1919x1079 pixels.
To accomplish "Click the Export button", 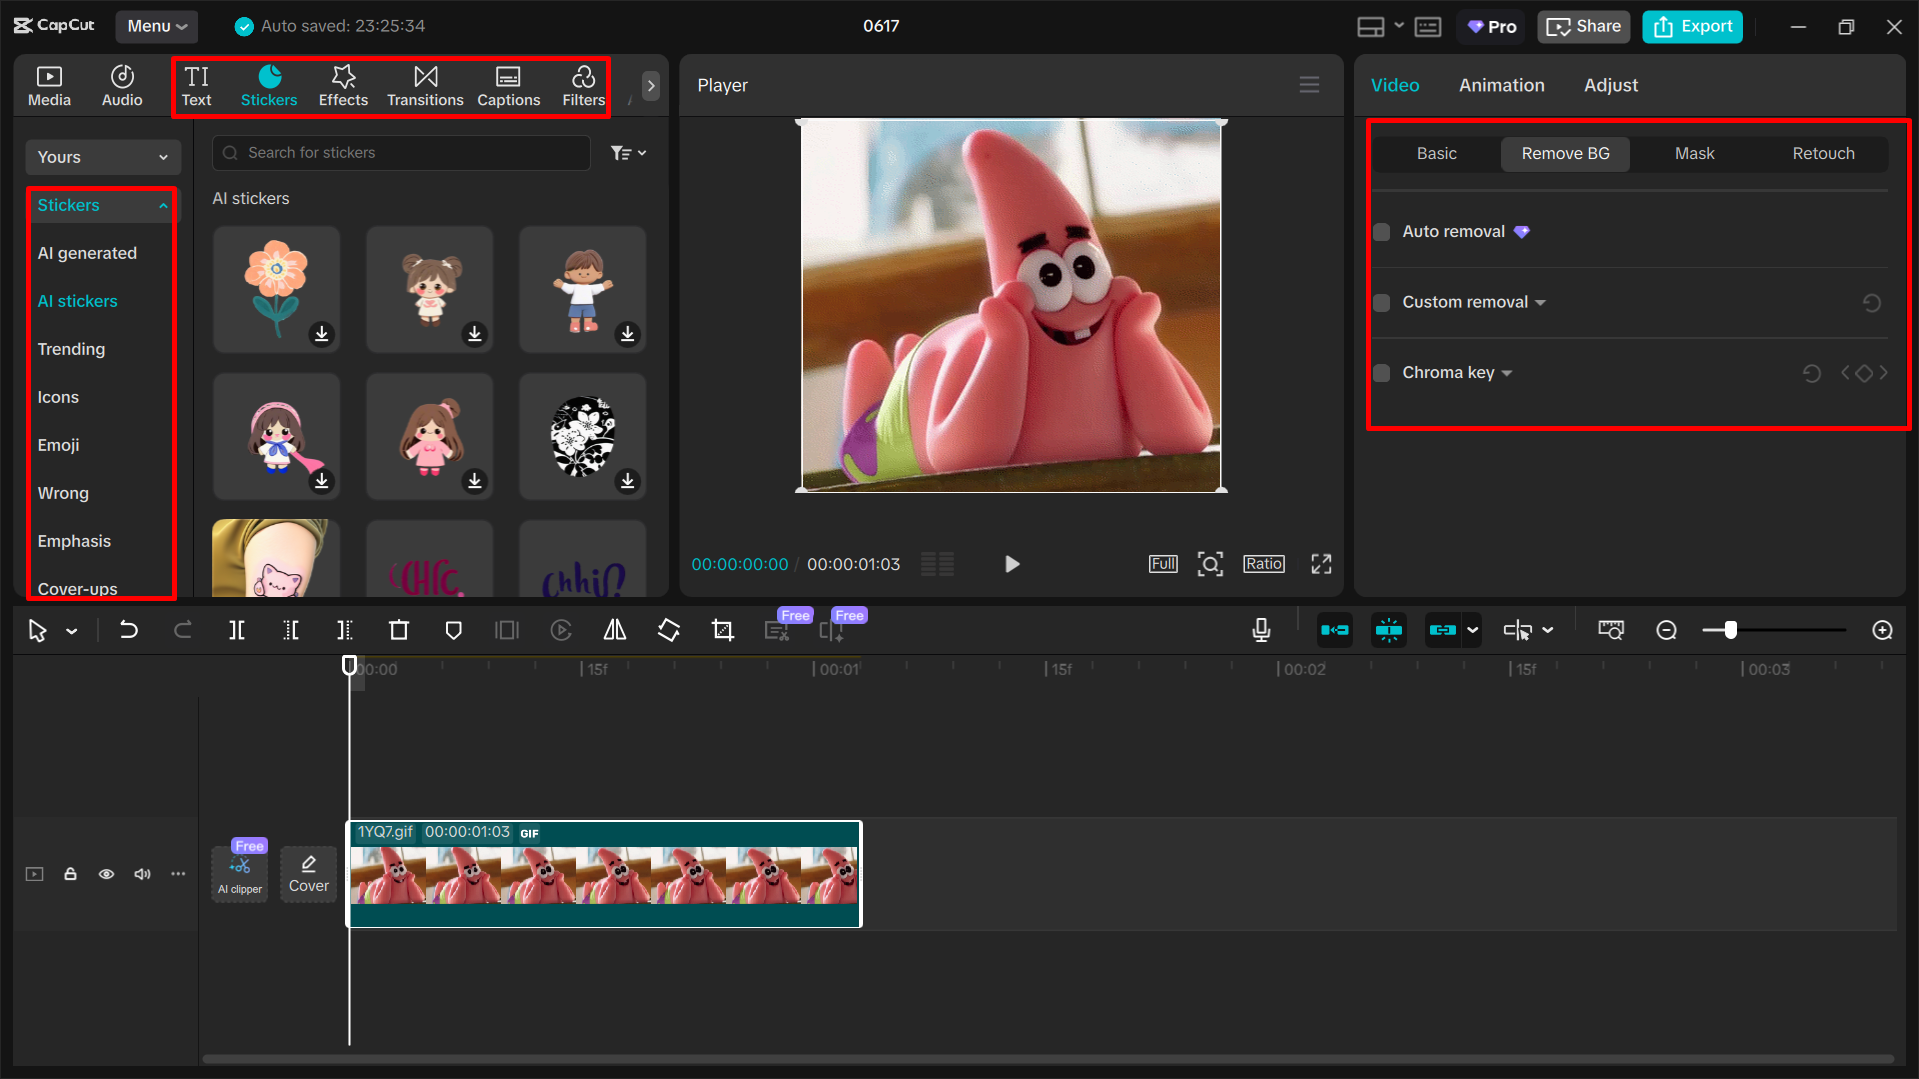I will click(1691, 26).
